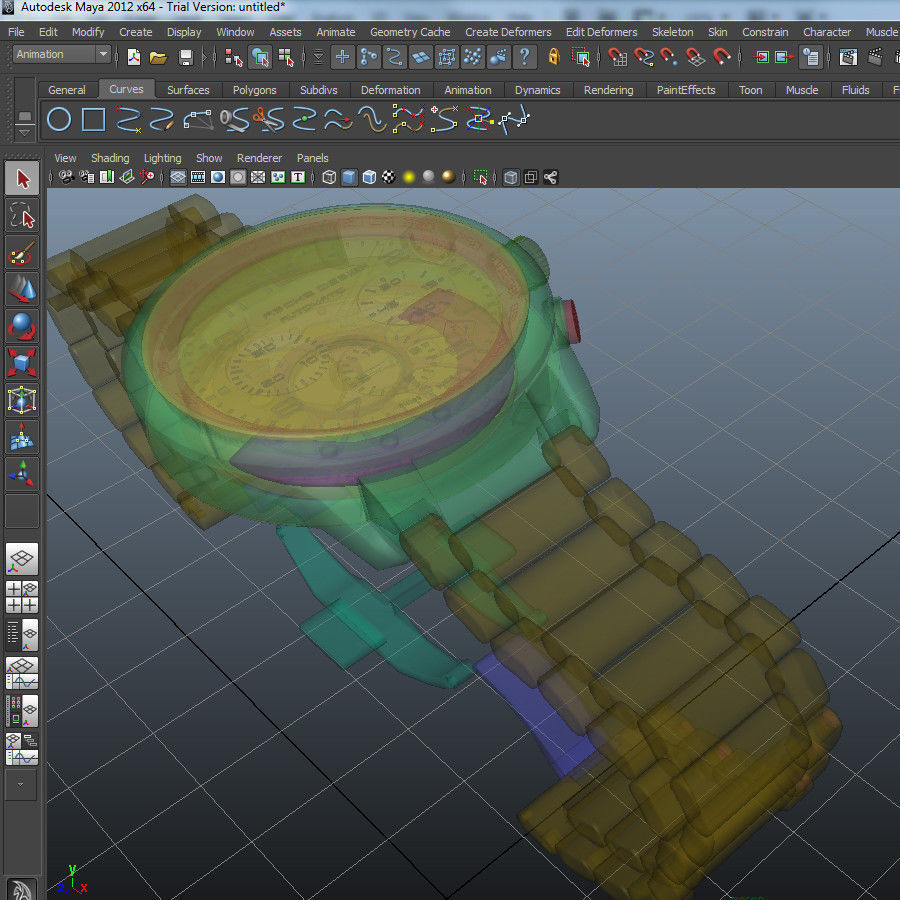Click the red crown of the watch model
The height and width of the screenshot is (900, 900).
(x=570, y=321)
